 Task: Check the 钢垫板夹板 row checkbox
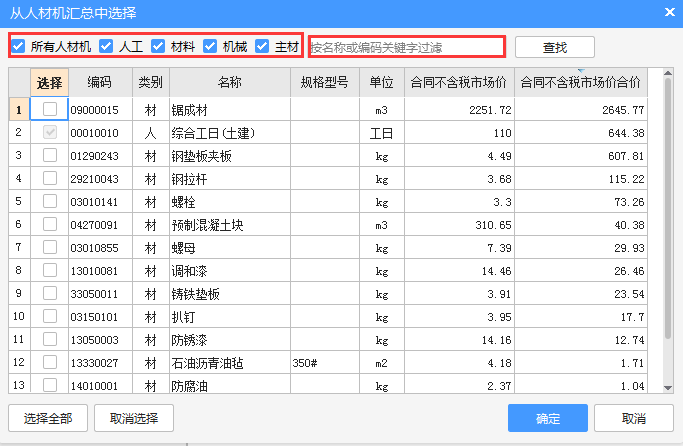pos(50,155)
